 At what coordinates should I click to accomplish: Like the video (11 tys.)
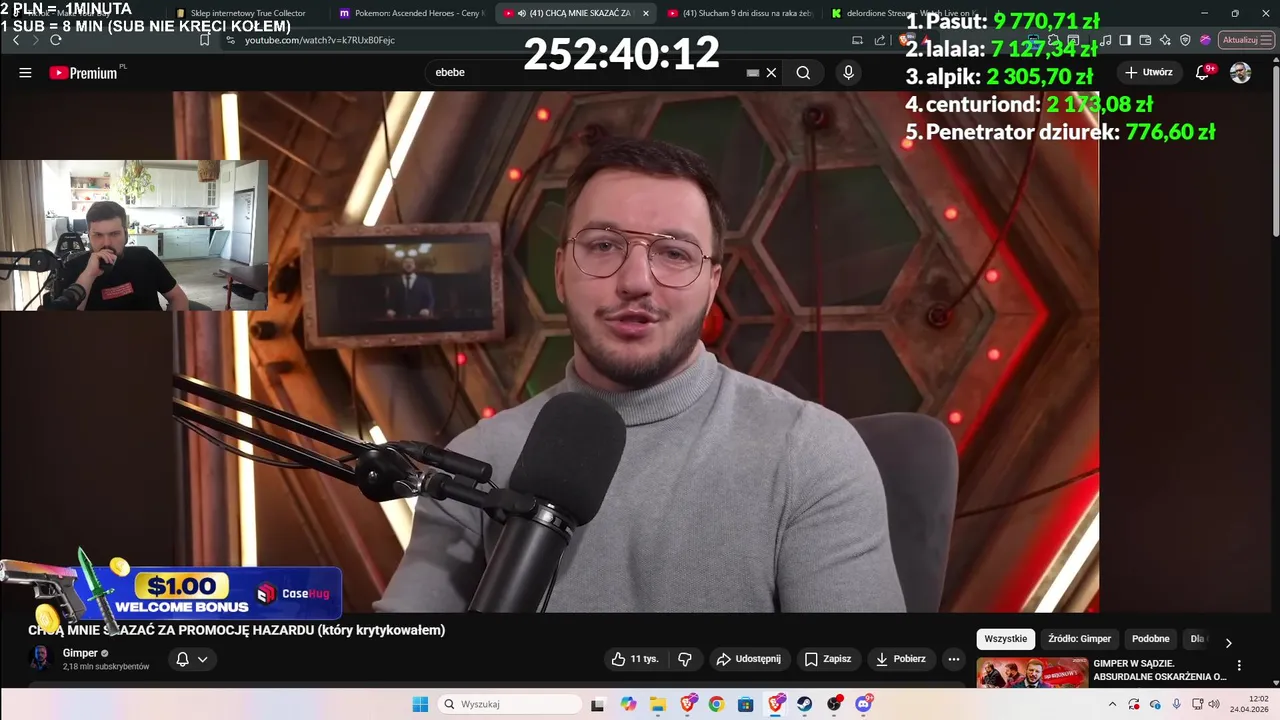coord(635,659)
